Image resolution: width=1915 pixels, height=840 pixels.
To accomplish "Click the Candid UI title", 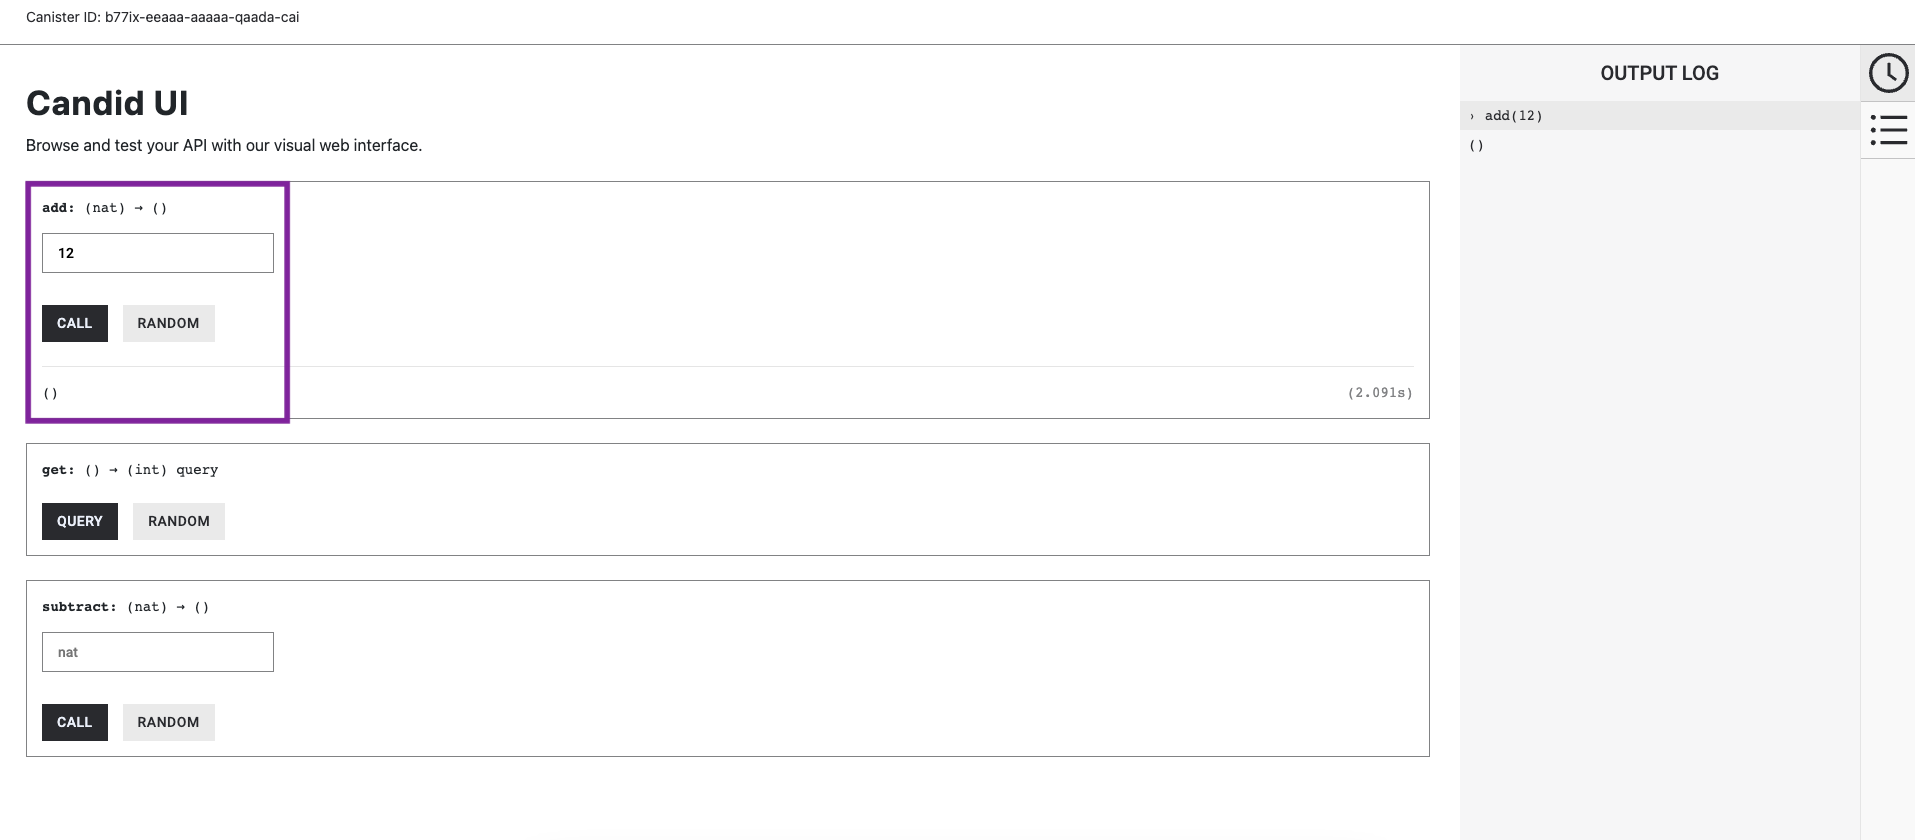I will tap(107, 103).
